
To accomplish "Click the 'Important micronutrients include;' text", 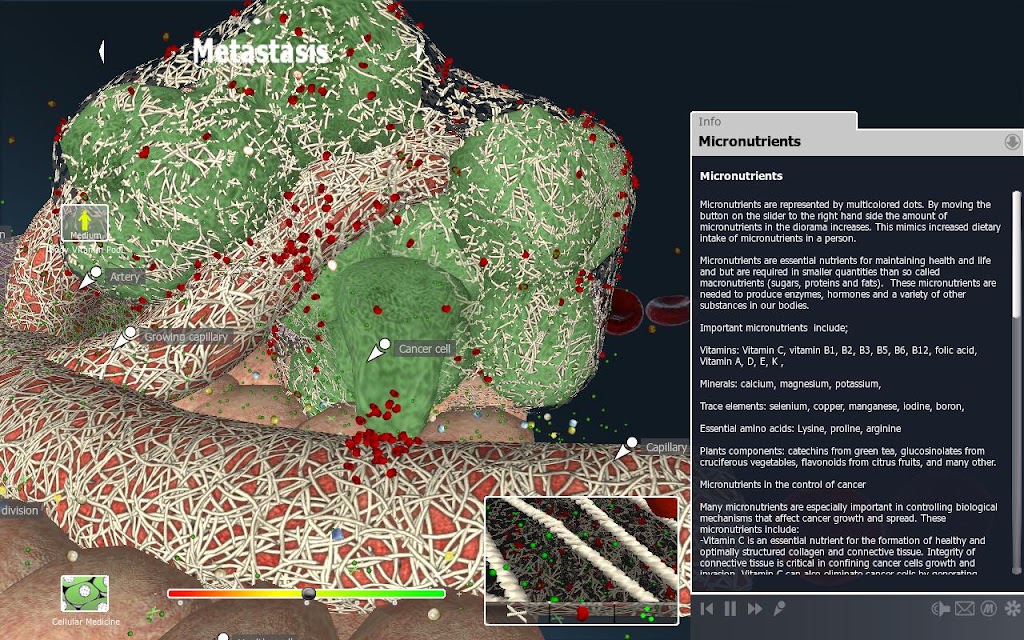I will (773, 328).
